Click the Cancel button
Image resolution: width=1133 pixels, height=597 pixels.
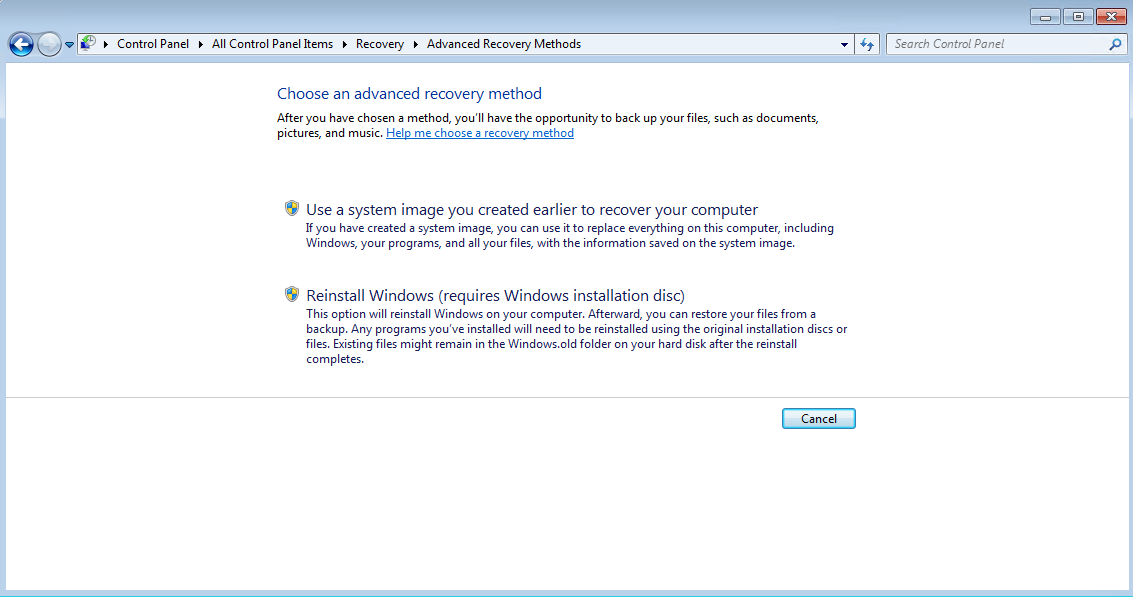[x=819, y=418]
